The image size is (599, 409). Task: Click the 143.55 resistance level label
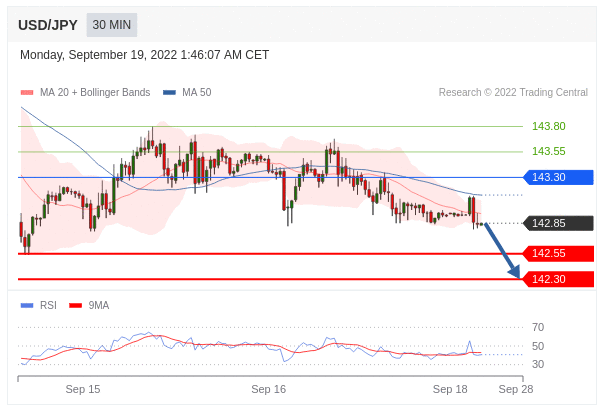(x=549, y=152)
